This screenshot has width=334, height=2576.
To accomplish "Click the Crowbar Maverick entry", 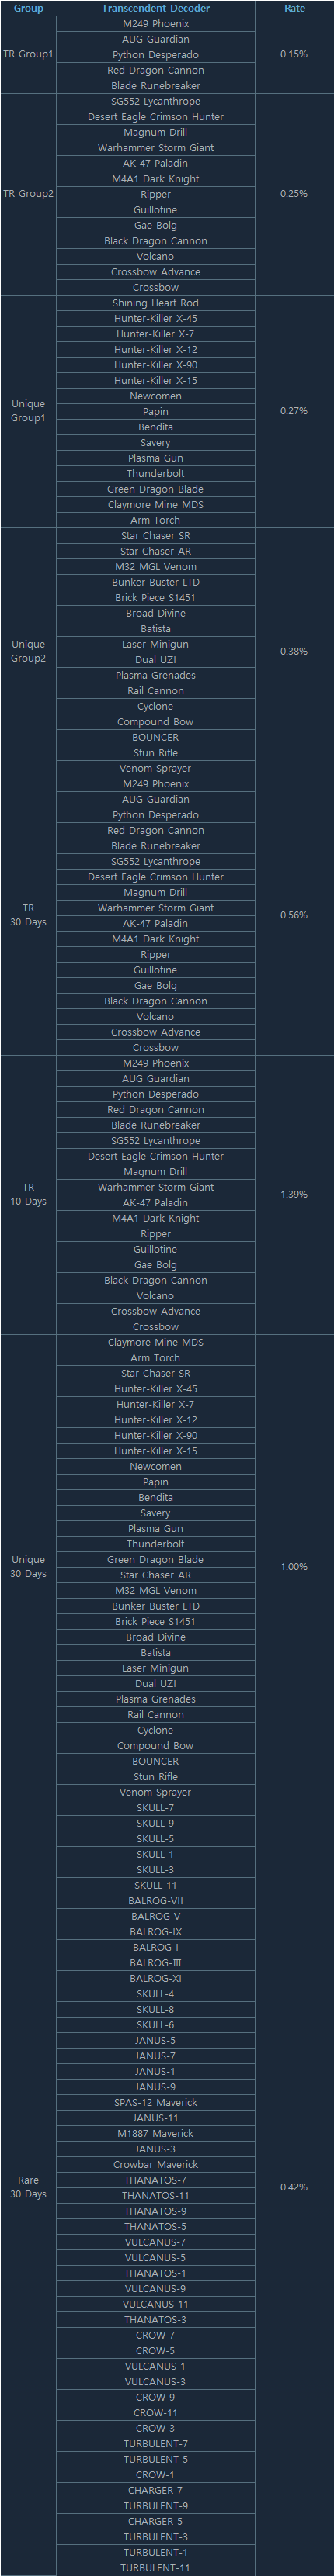I will pos(155,2164).
